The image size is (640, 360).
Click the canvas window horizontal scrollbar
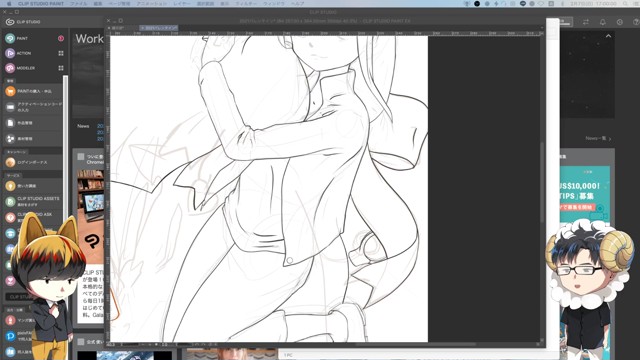pyautogui.click(x=416, y=344)
